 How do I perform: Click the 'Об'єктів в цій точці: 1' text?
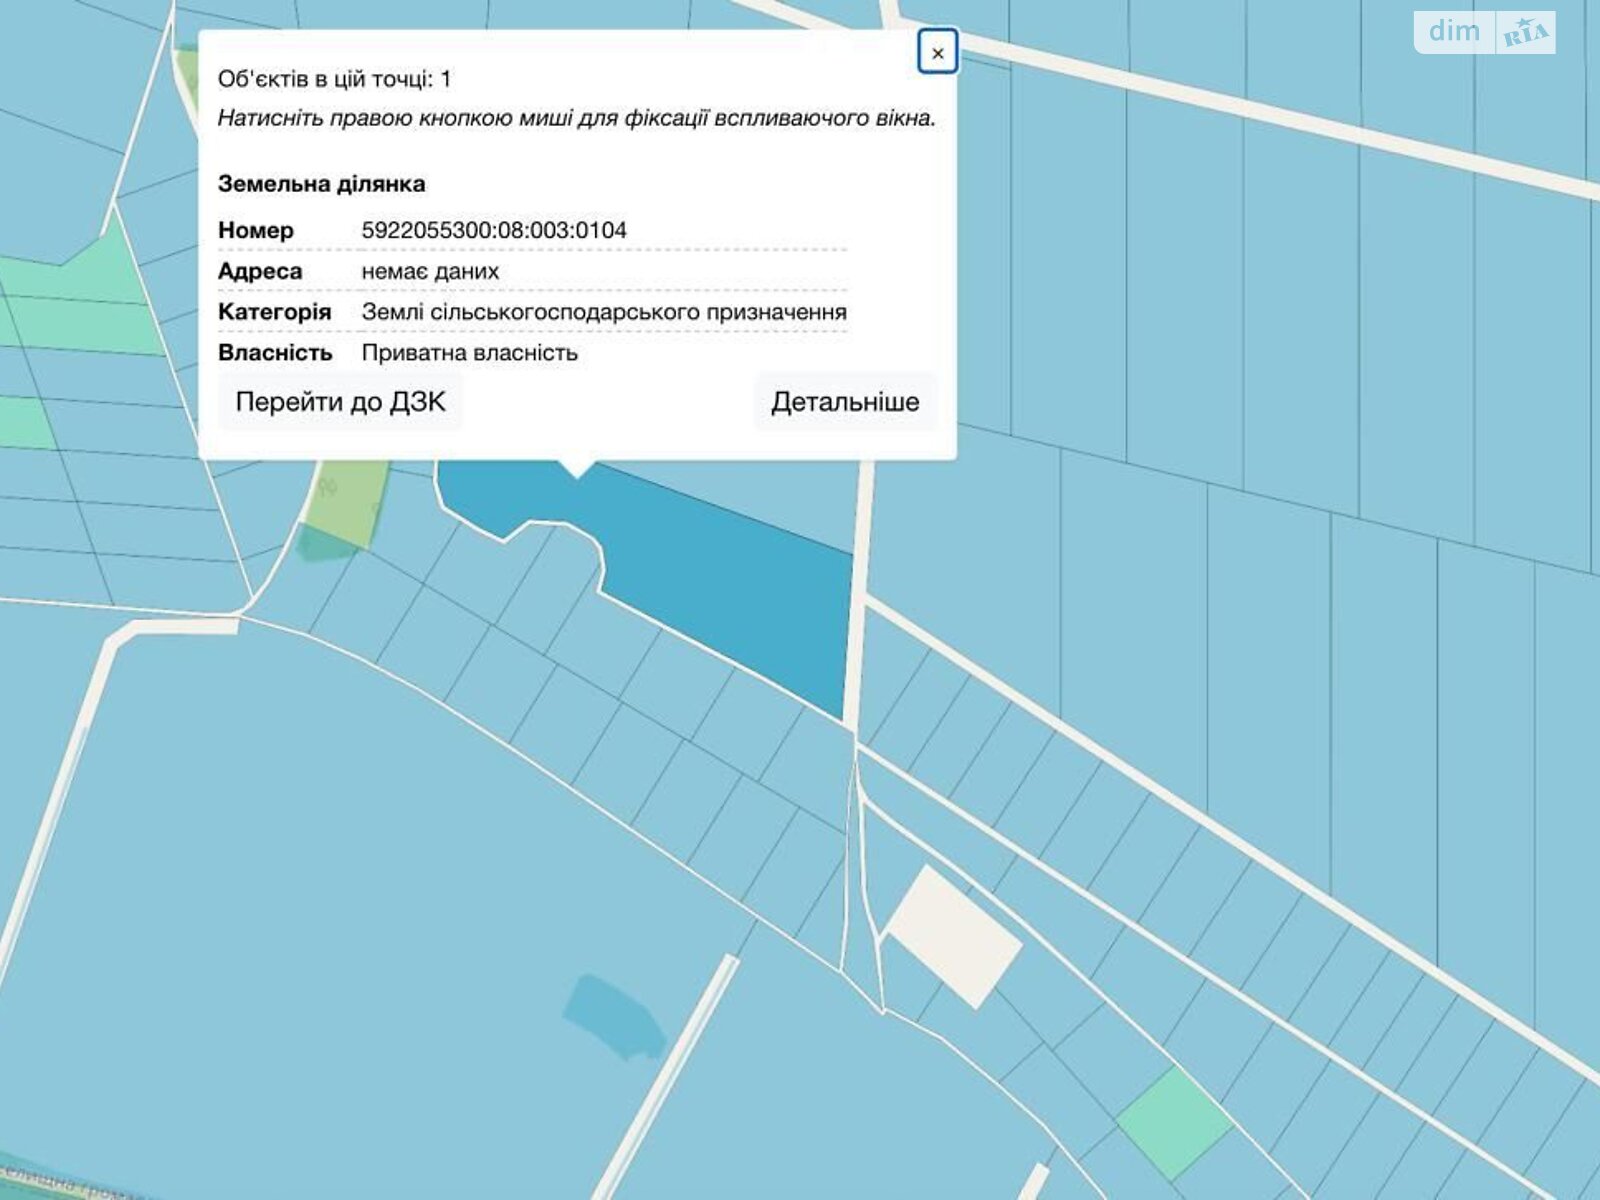pyautogui.click(x=334, y=79)
